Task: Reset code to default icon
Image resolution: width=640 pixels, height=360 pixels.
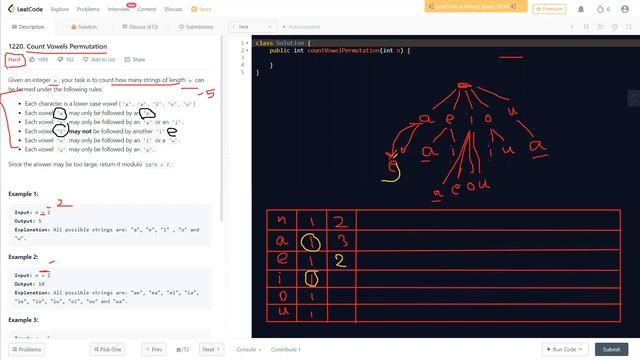Action: point(600,27)
